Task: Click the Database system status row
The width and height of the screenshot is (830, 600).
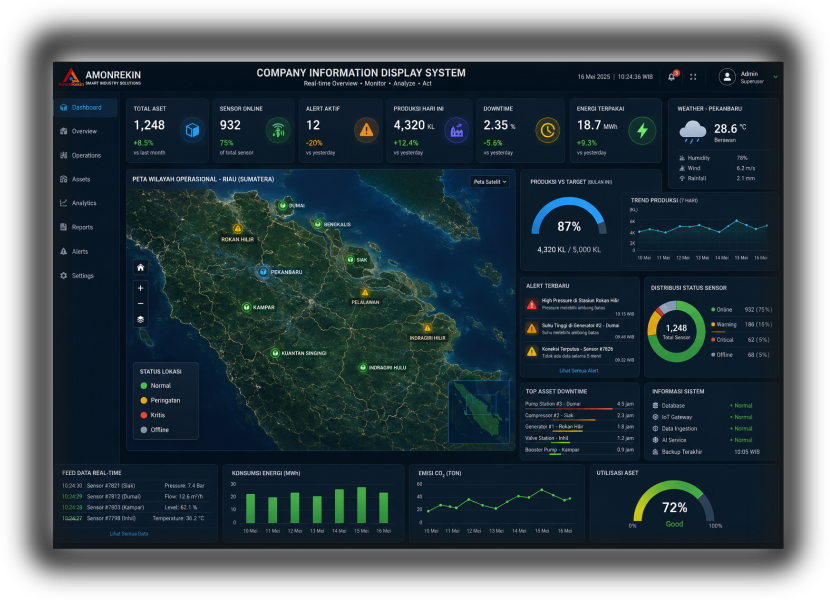Action: coord(703,406)
